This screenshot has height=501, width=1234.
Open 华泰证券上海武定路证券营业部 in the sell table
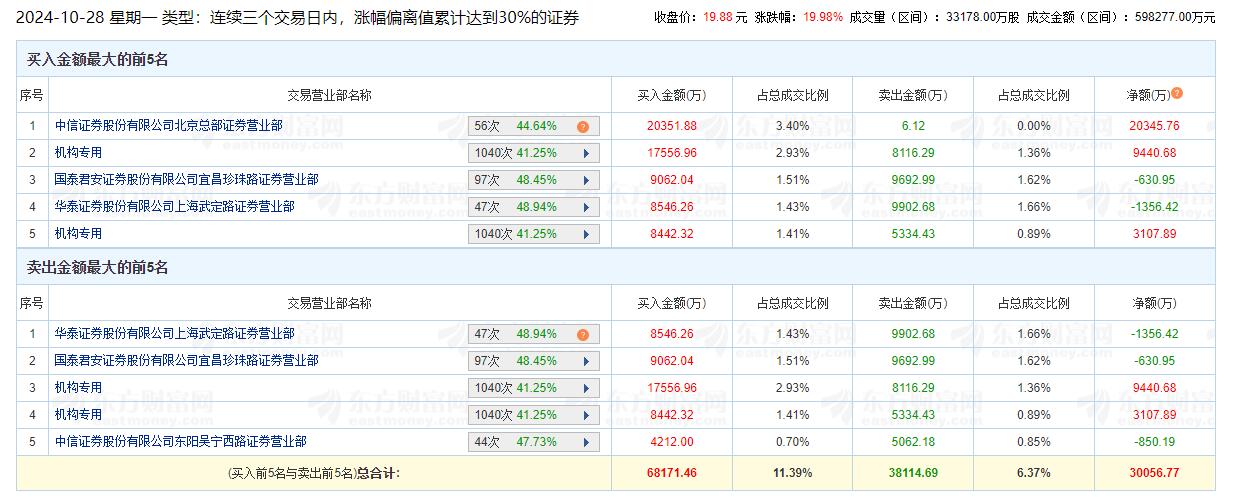(174, 334)
